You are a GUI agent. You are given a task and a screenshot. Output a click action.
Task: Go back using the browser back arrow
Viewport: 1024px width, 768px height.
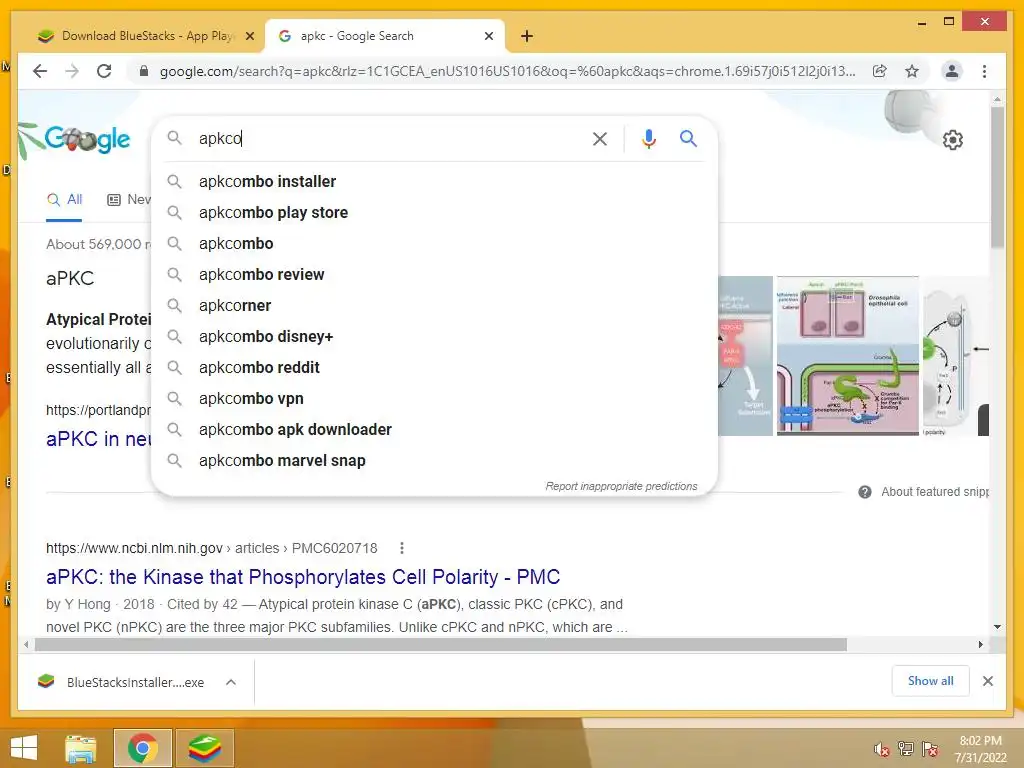pyautogui.click(x=40, y=71)
